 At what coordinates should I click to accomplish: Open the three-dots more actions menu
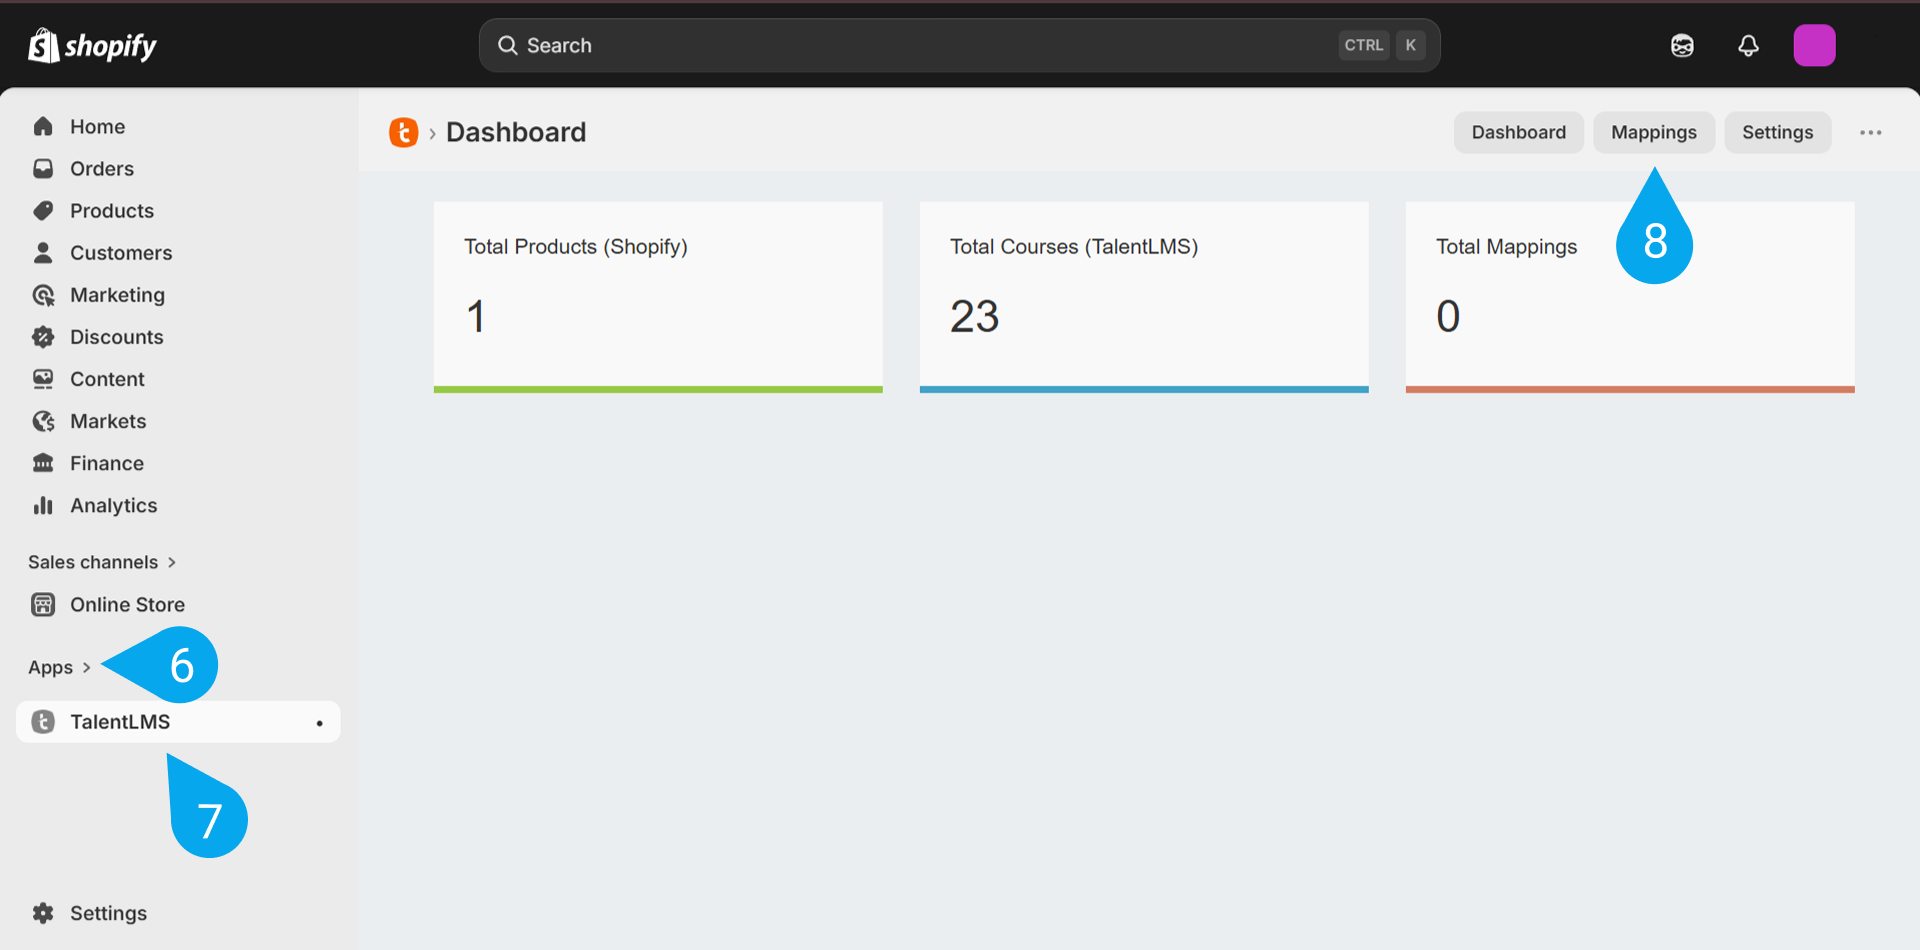click(1870, 132)
